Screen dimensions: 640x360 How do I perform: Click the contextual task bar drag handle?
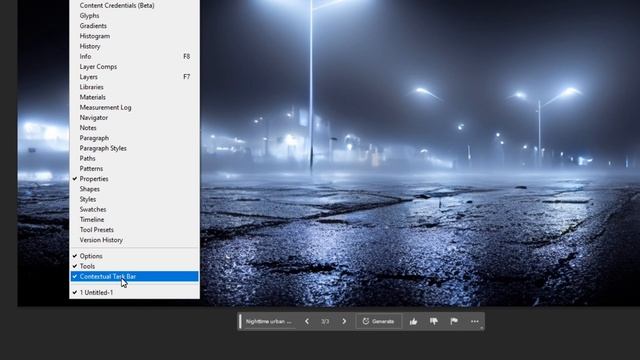click(x=240, y=322)
